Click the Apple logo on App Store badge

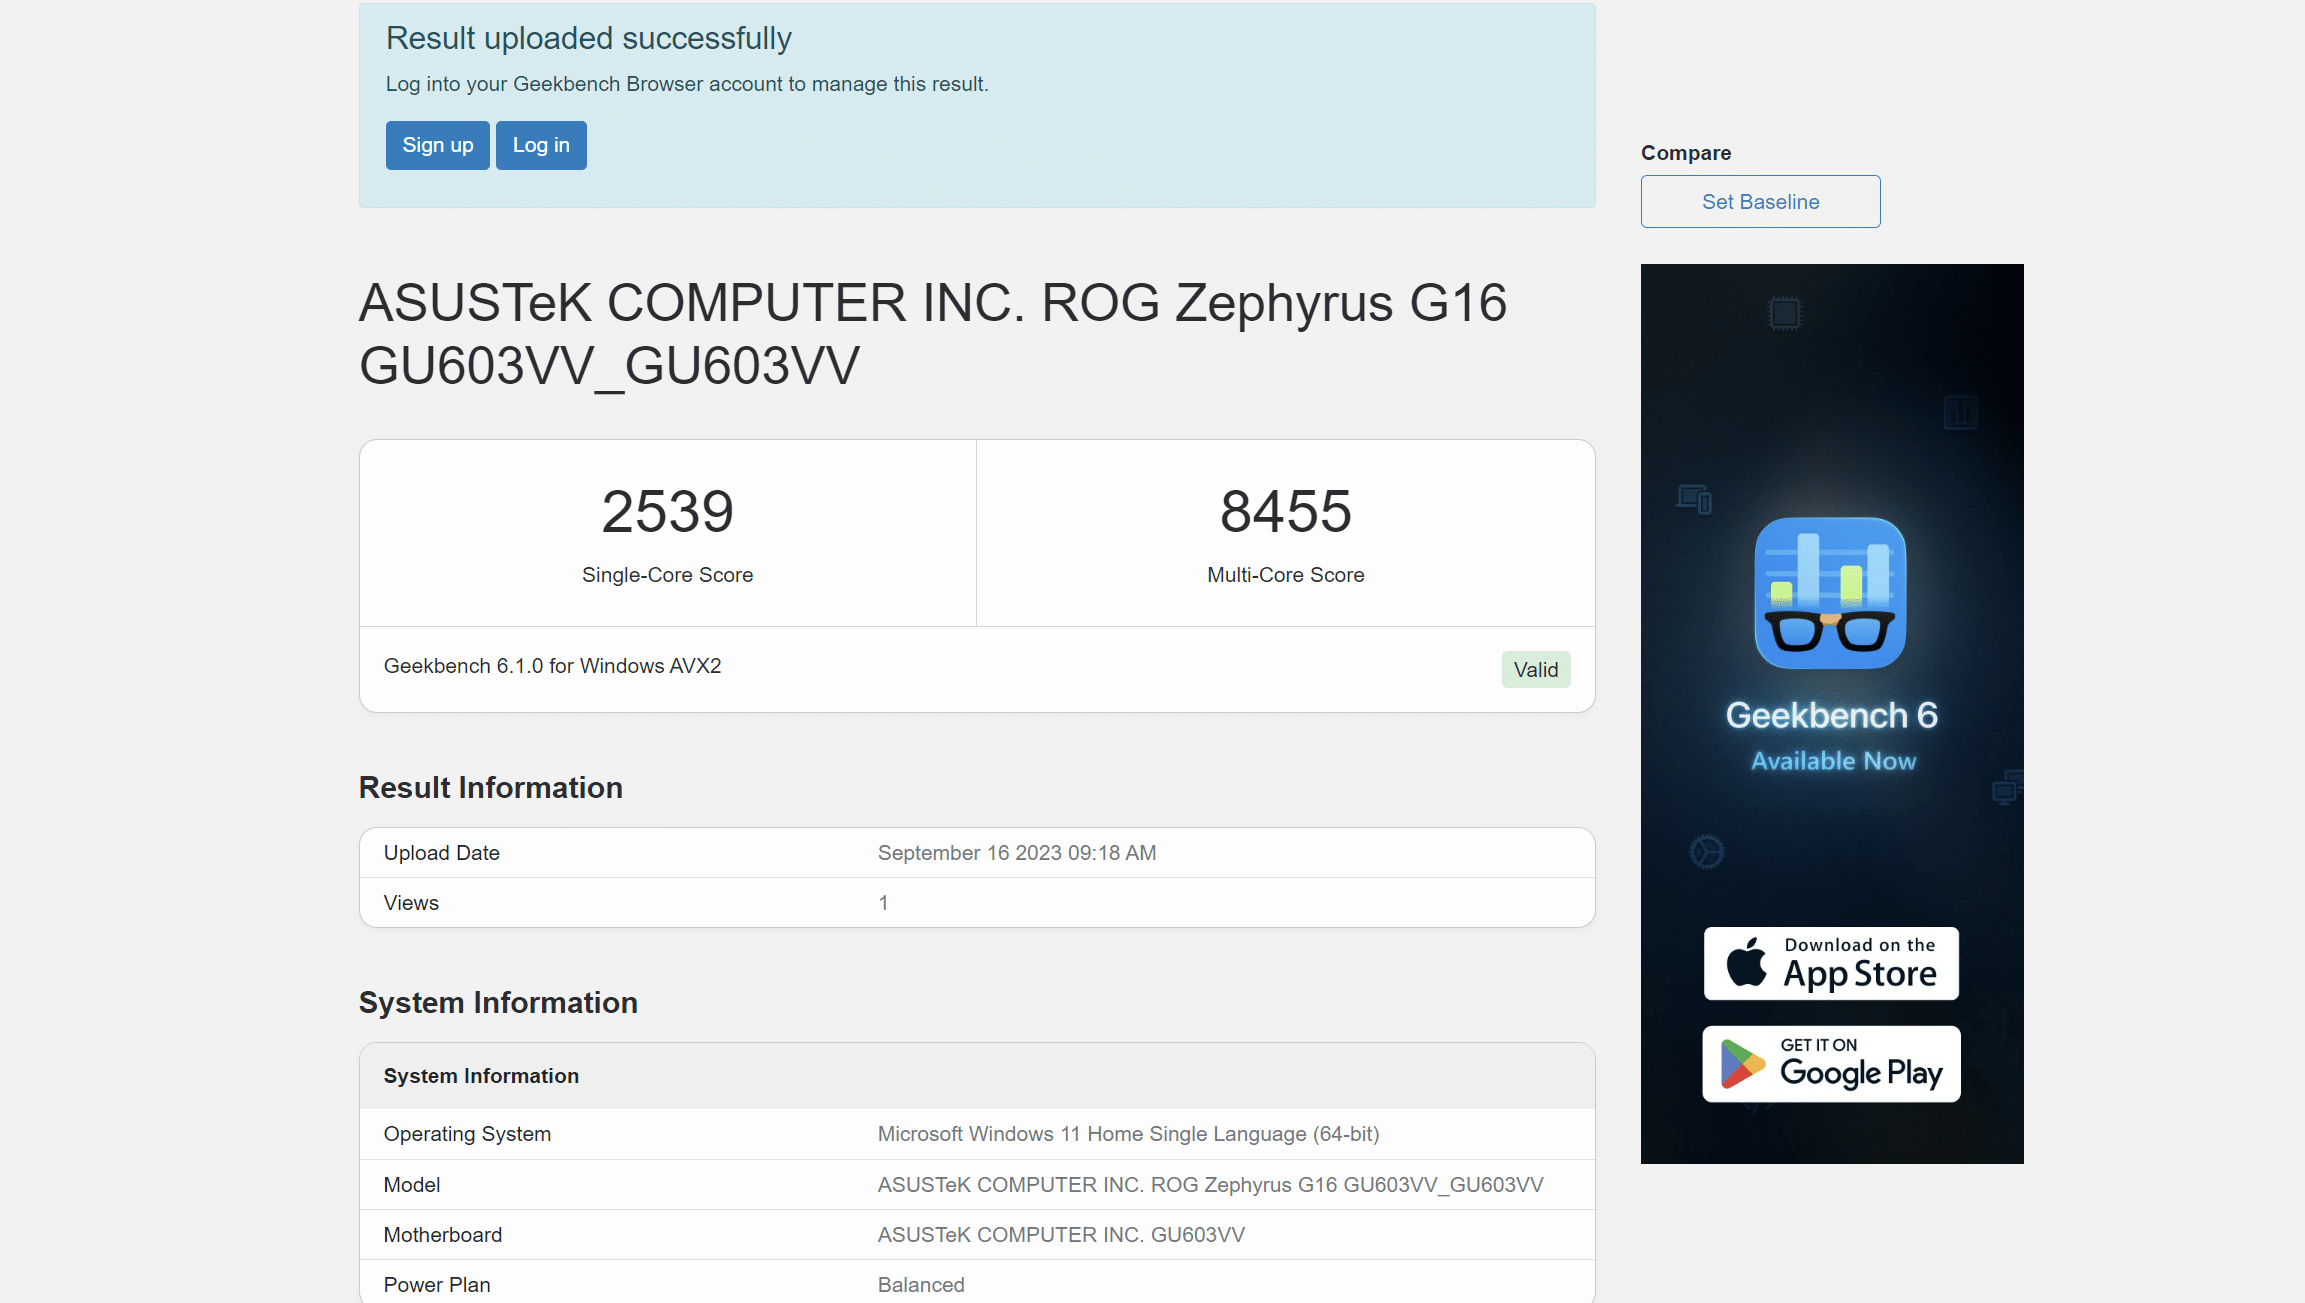[1747, 962]
